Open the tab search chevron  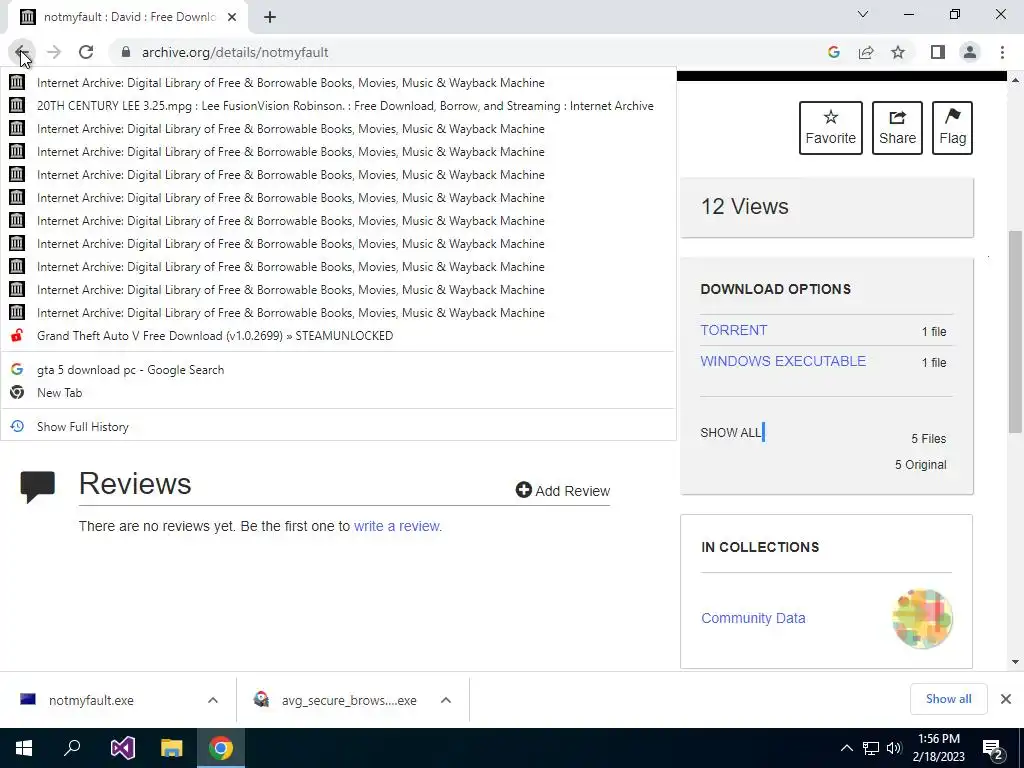[x=863, y=14]
